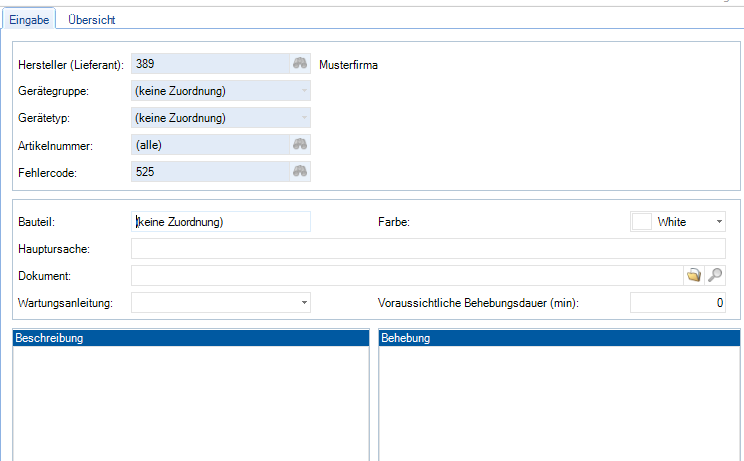Expand the Wartungsanleitung combo box

(303, 302)
